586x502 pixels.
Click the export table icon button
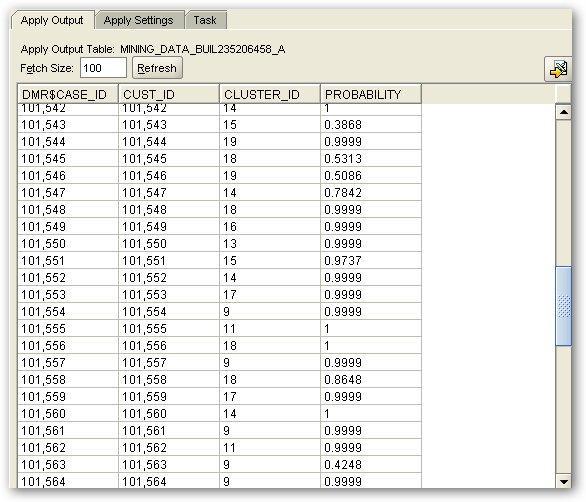point(558,69)
